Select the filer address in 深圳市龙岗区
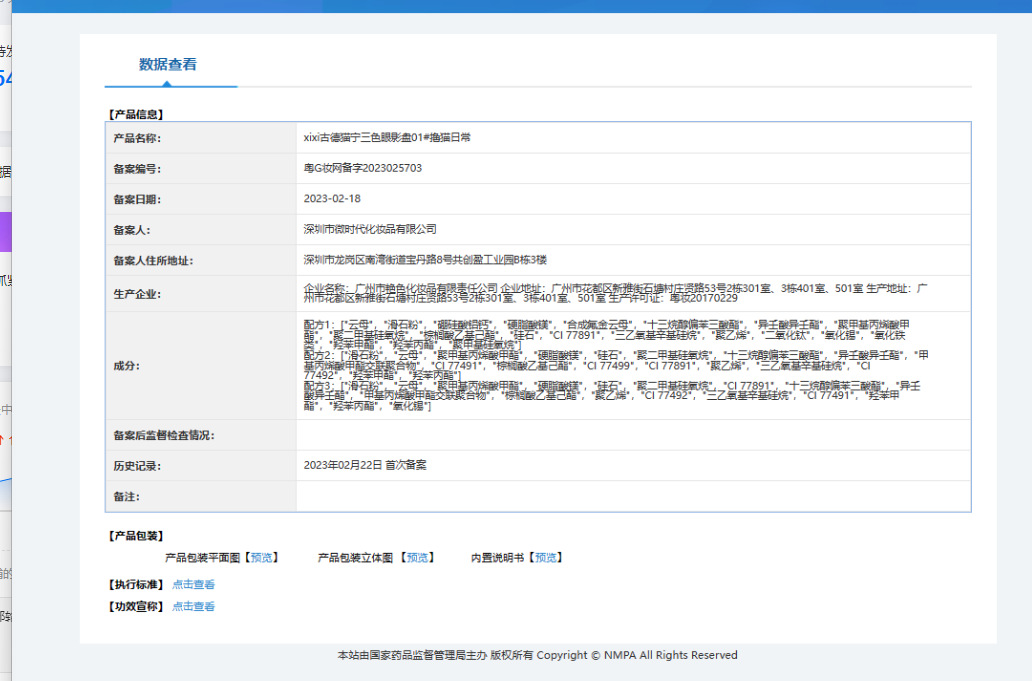The width and height of the screenshot is (1032, 681). [425, 259]
